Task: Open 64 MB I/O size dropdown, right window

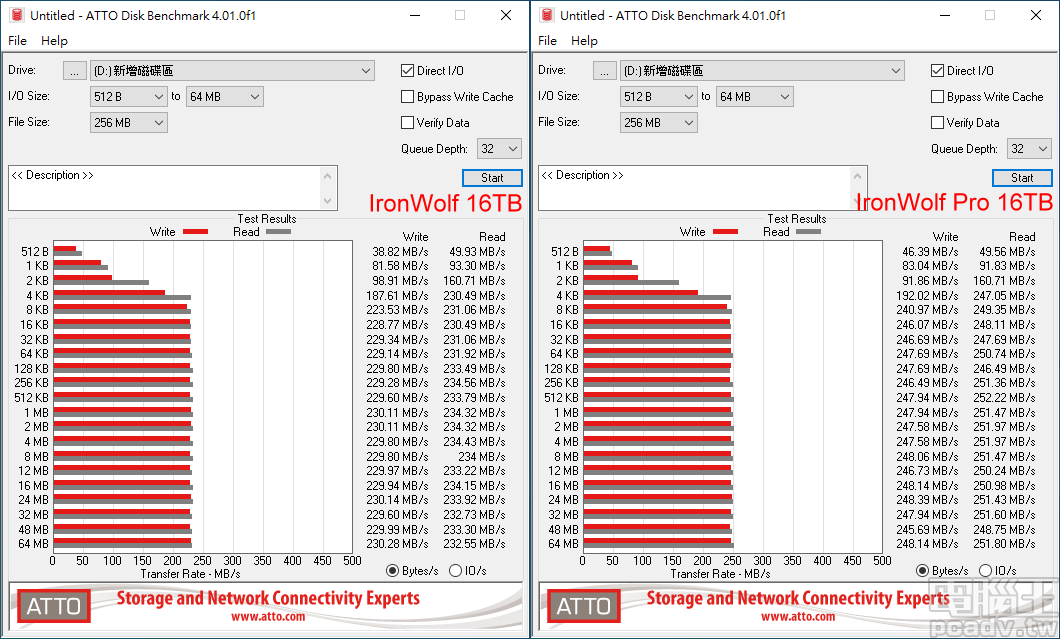Action: click(x=754, y=97)
